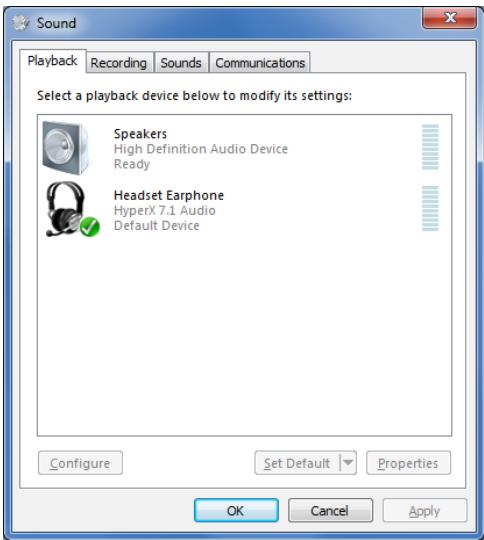Click the 'HyperX 7.1 Audio' text
The height and width of the screenshot is (540, 484).
pos(165,210)
